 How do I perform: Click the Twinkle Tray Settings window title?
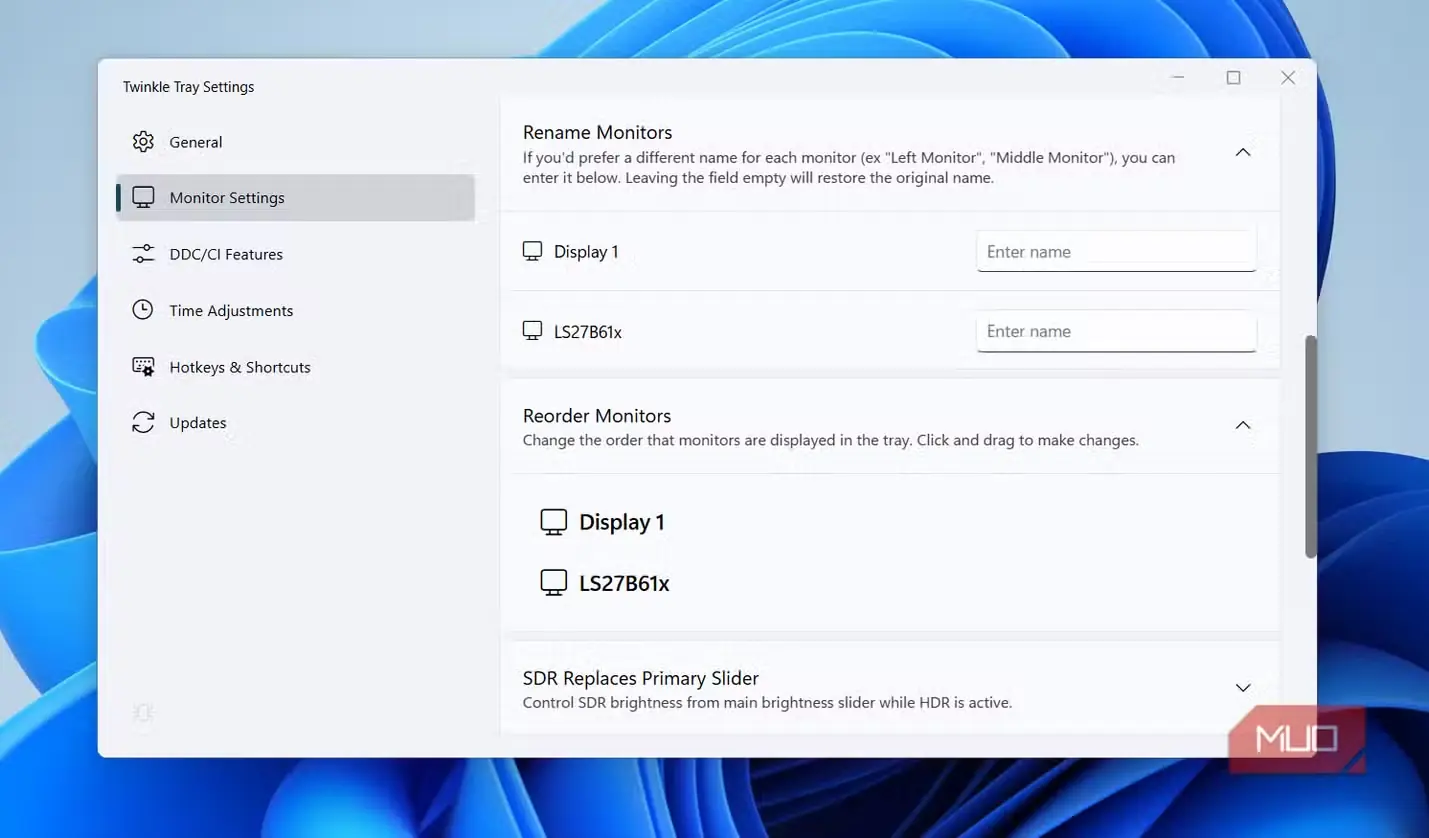[188, 87]
